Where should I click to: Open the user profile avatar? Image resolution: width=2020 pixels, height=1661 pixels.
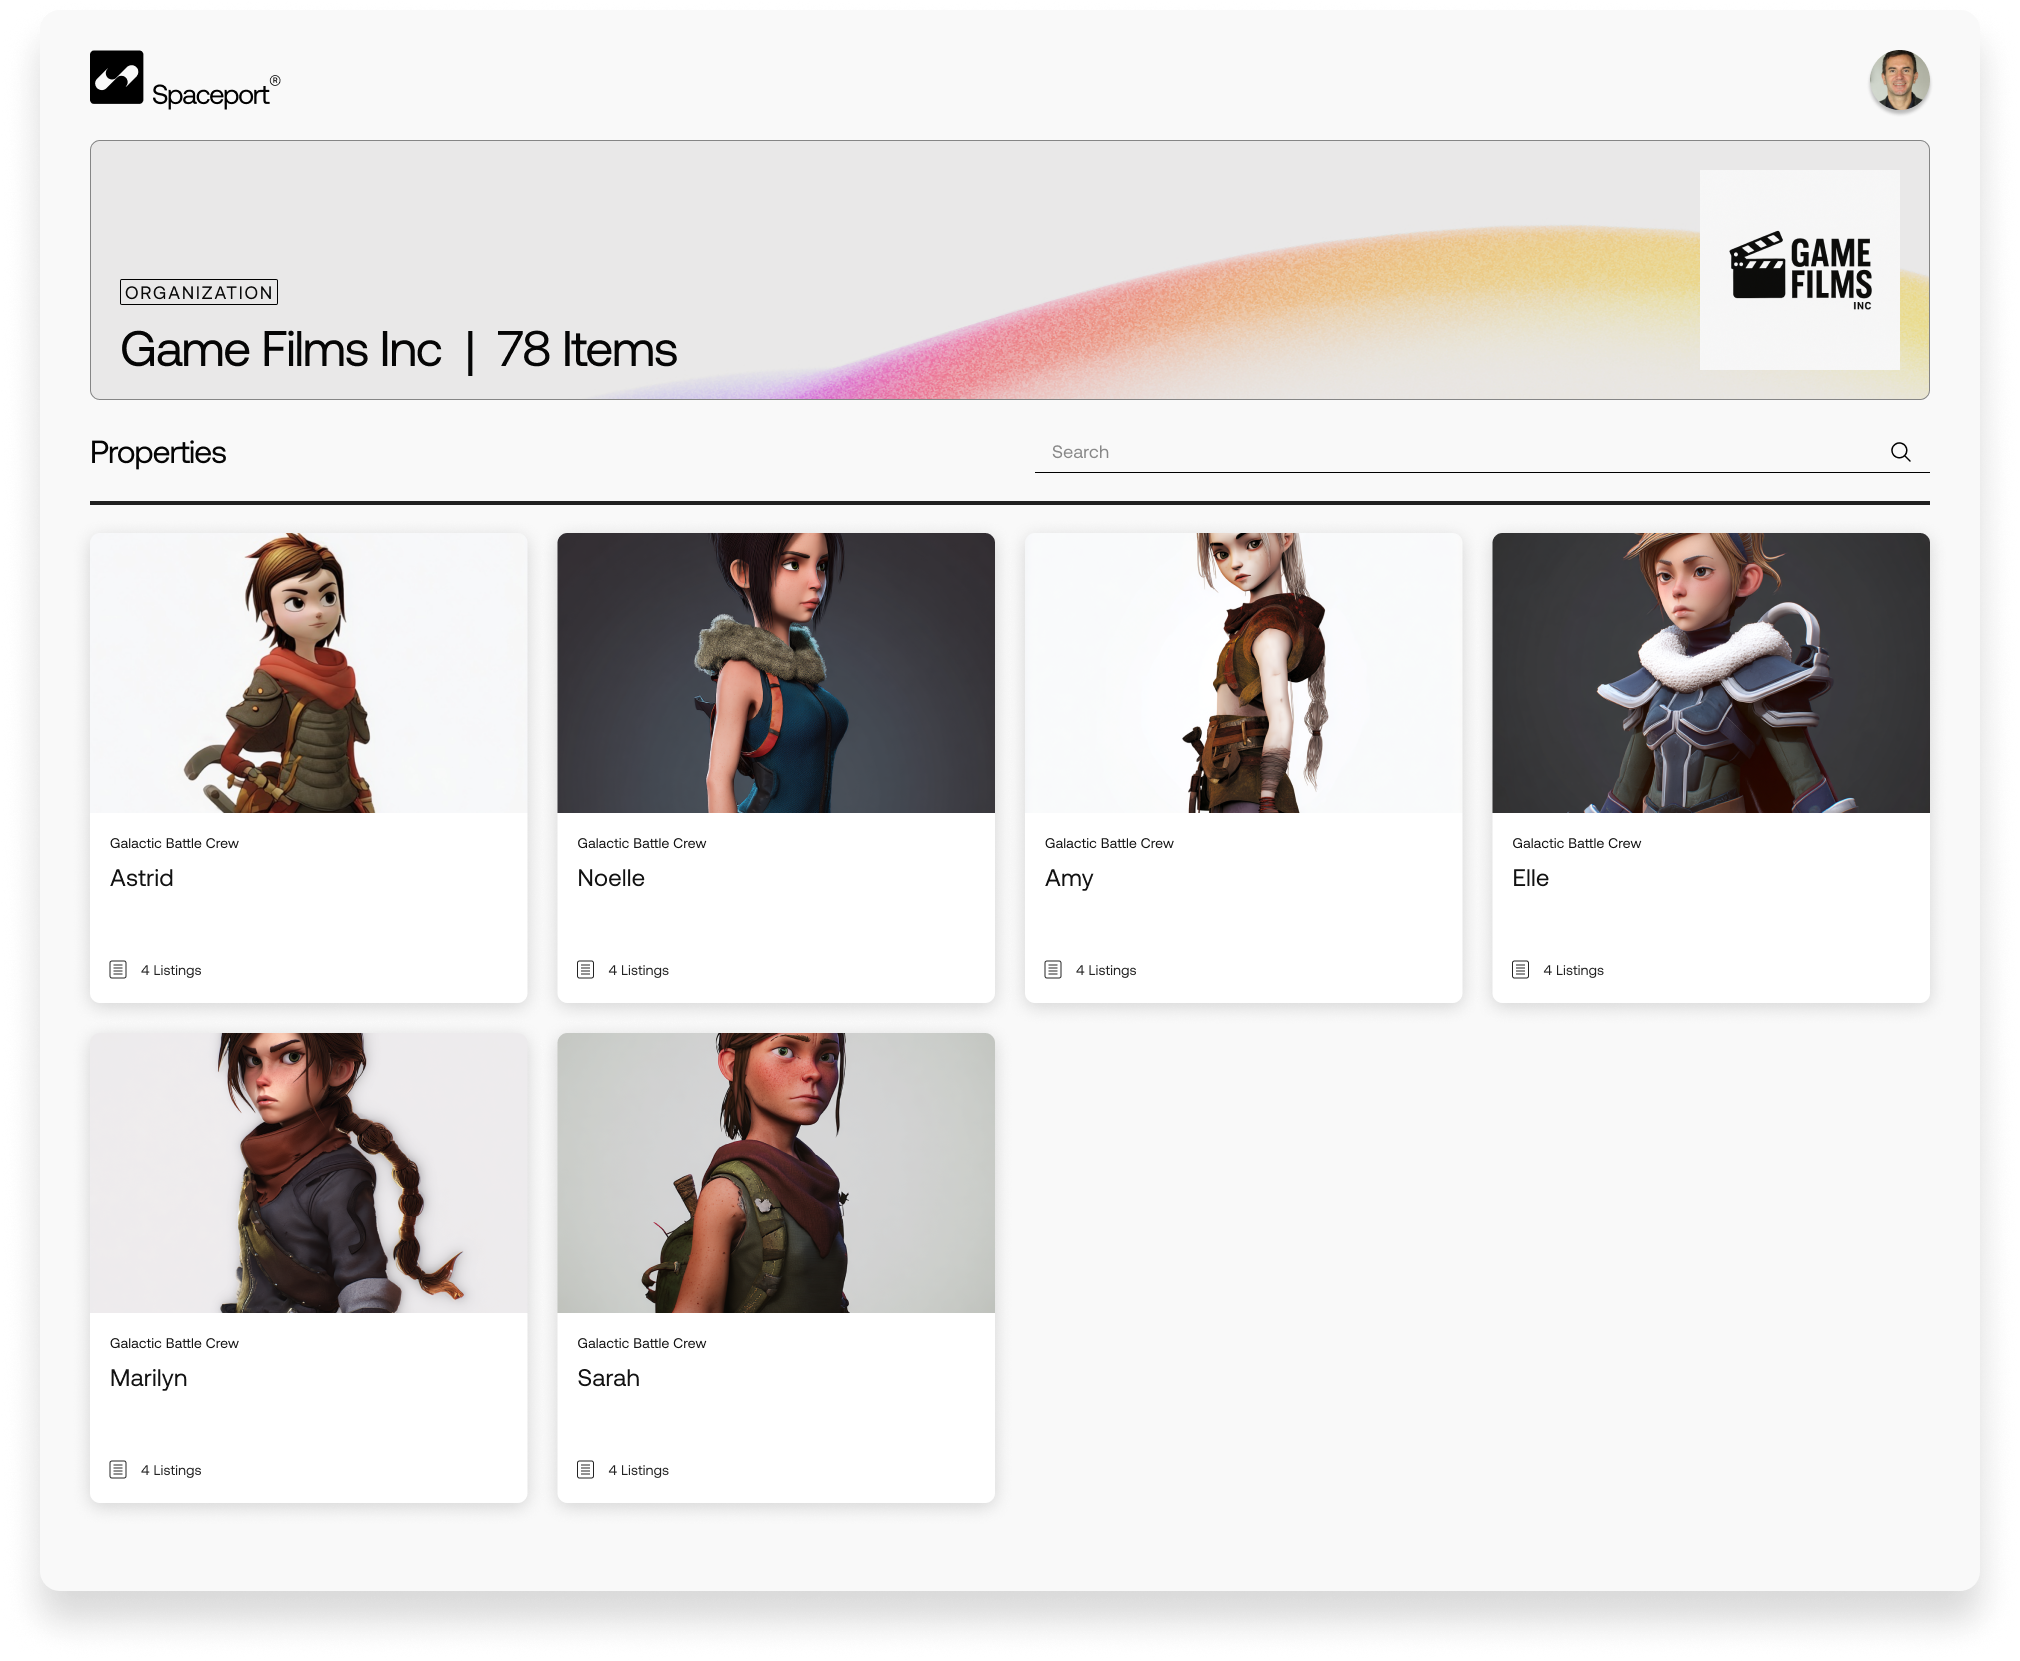pyautogui.click(x=1898, y=80)
